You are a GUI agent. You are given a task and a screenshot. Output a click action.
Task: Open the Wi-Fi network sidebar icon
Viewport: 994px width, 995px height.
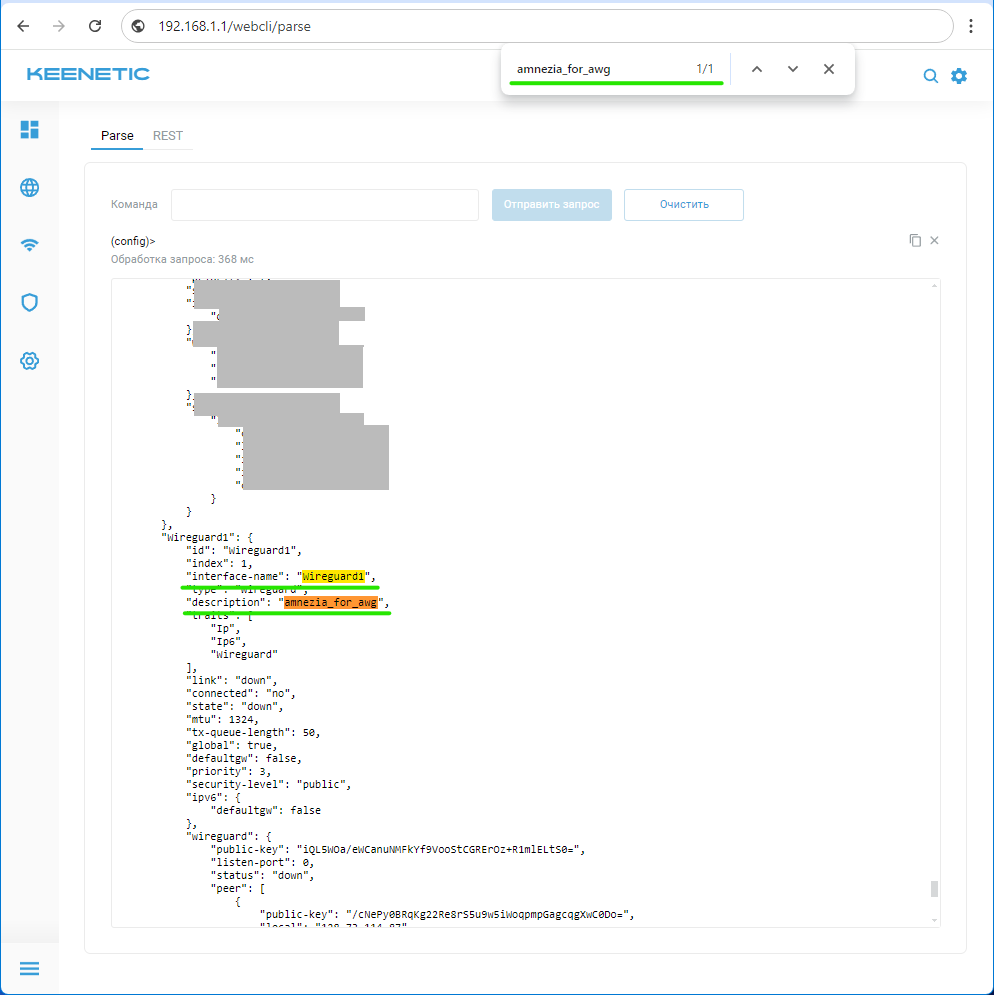(x=30, y=245)
